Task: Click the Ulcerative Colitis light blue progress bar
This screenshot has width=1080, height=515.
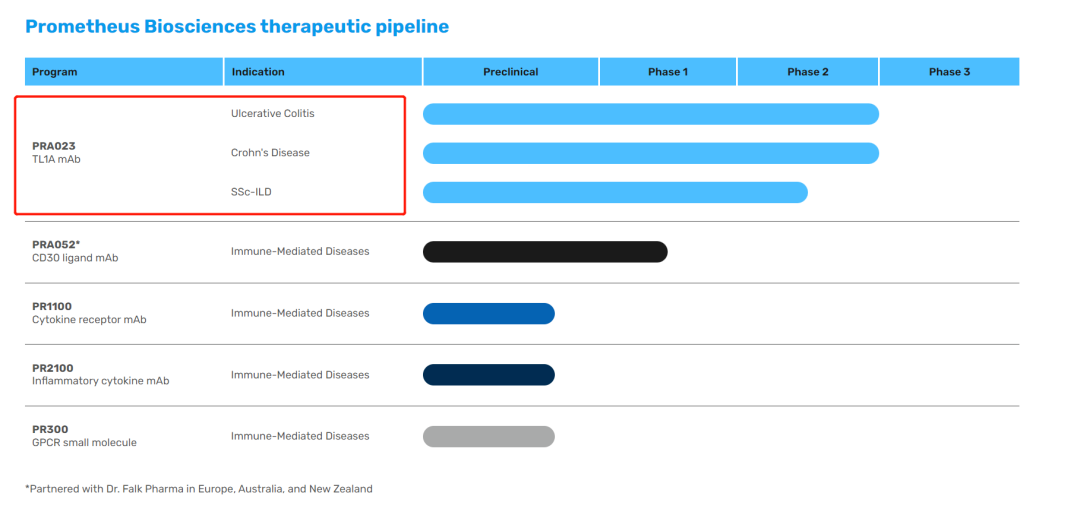Action: (x=650, y=114)
